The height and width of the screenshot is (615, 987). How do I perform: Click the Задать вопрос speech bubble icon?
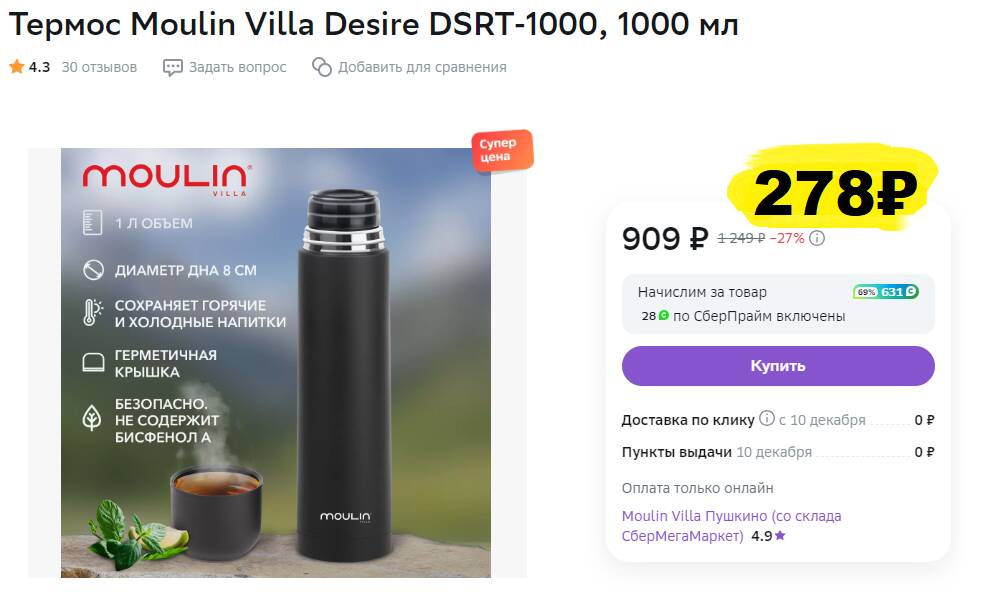point(172,67)
